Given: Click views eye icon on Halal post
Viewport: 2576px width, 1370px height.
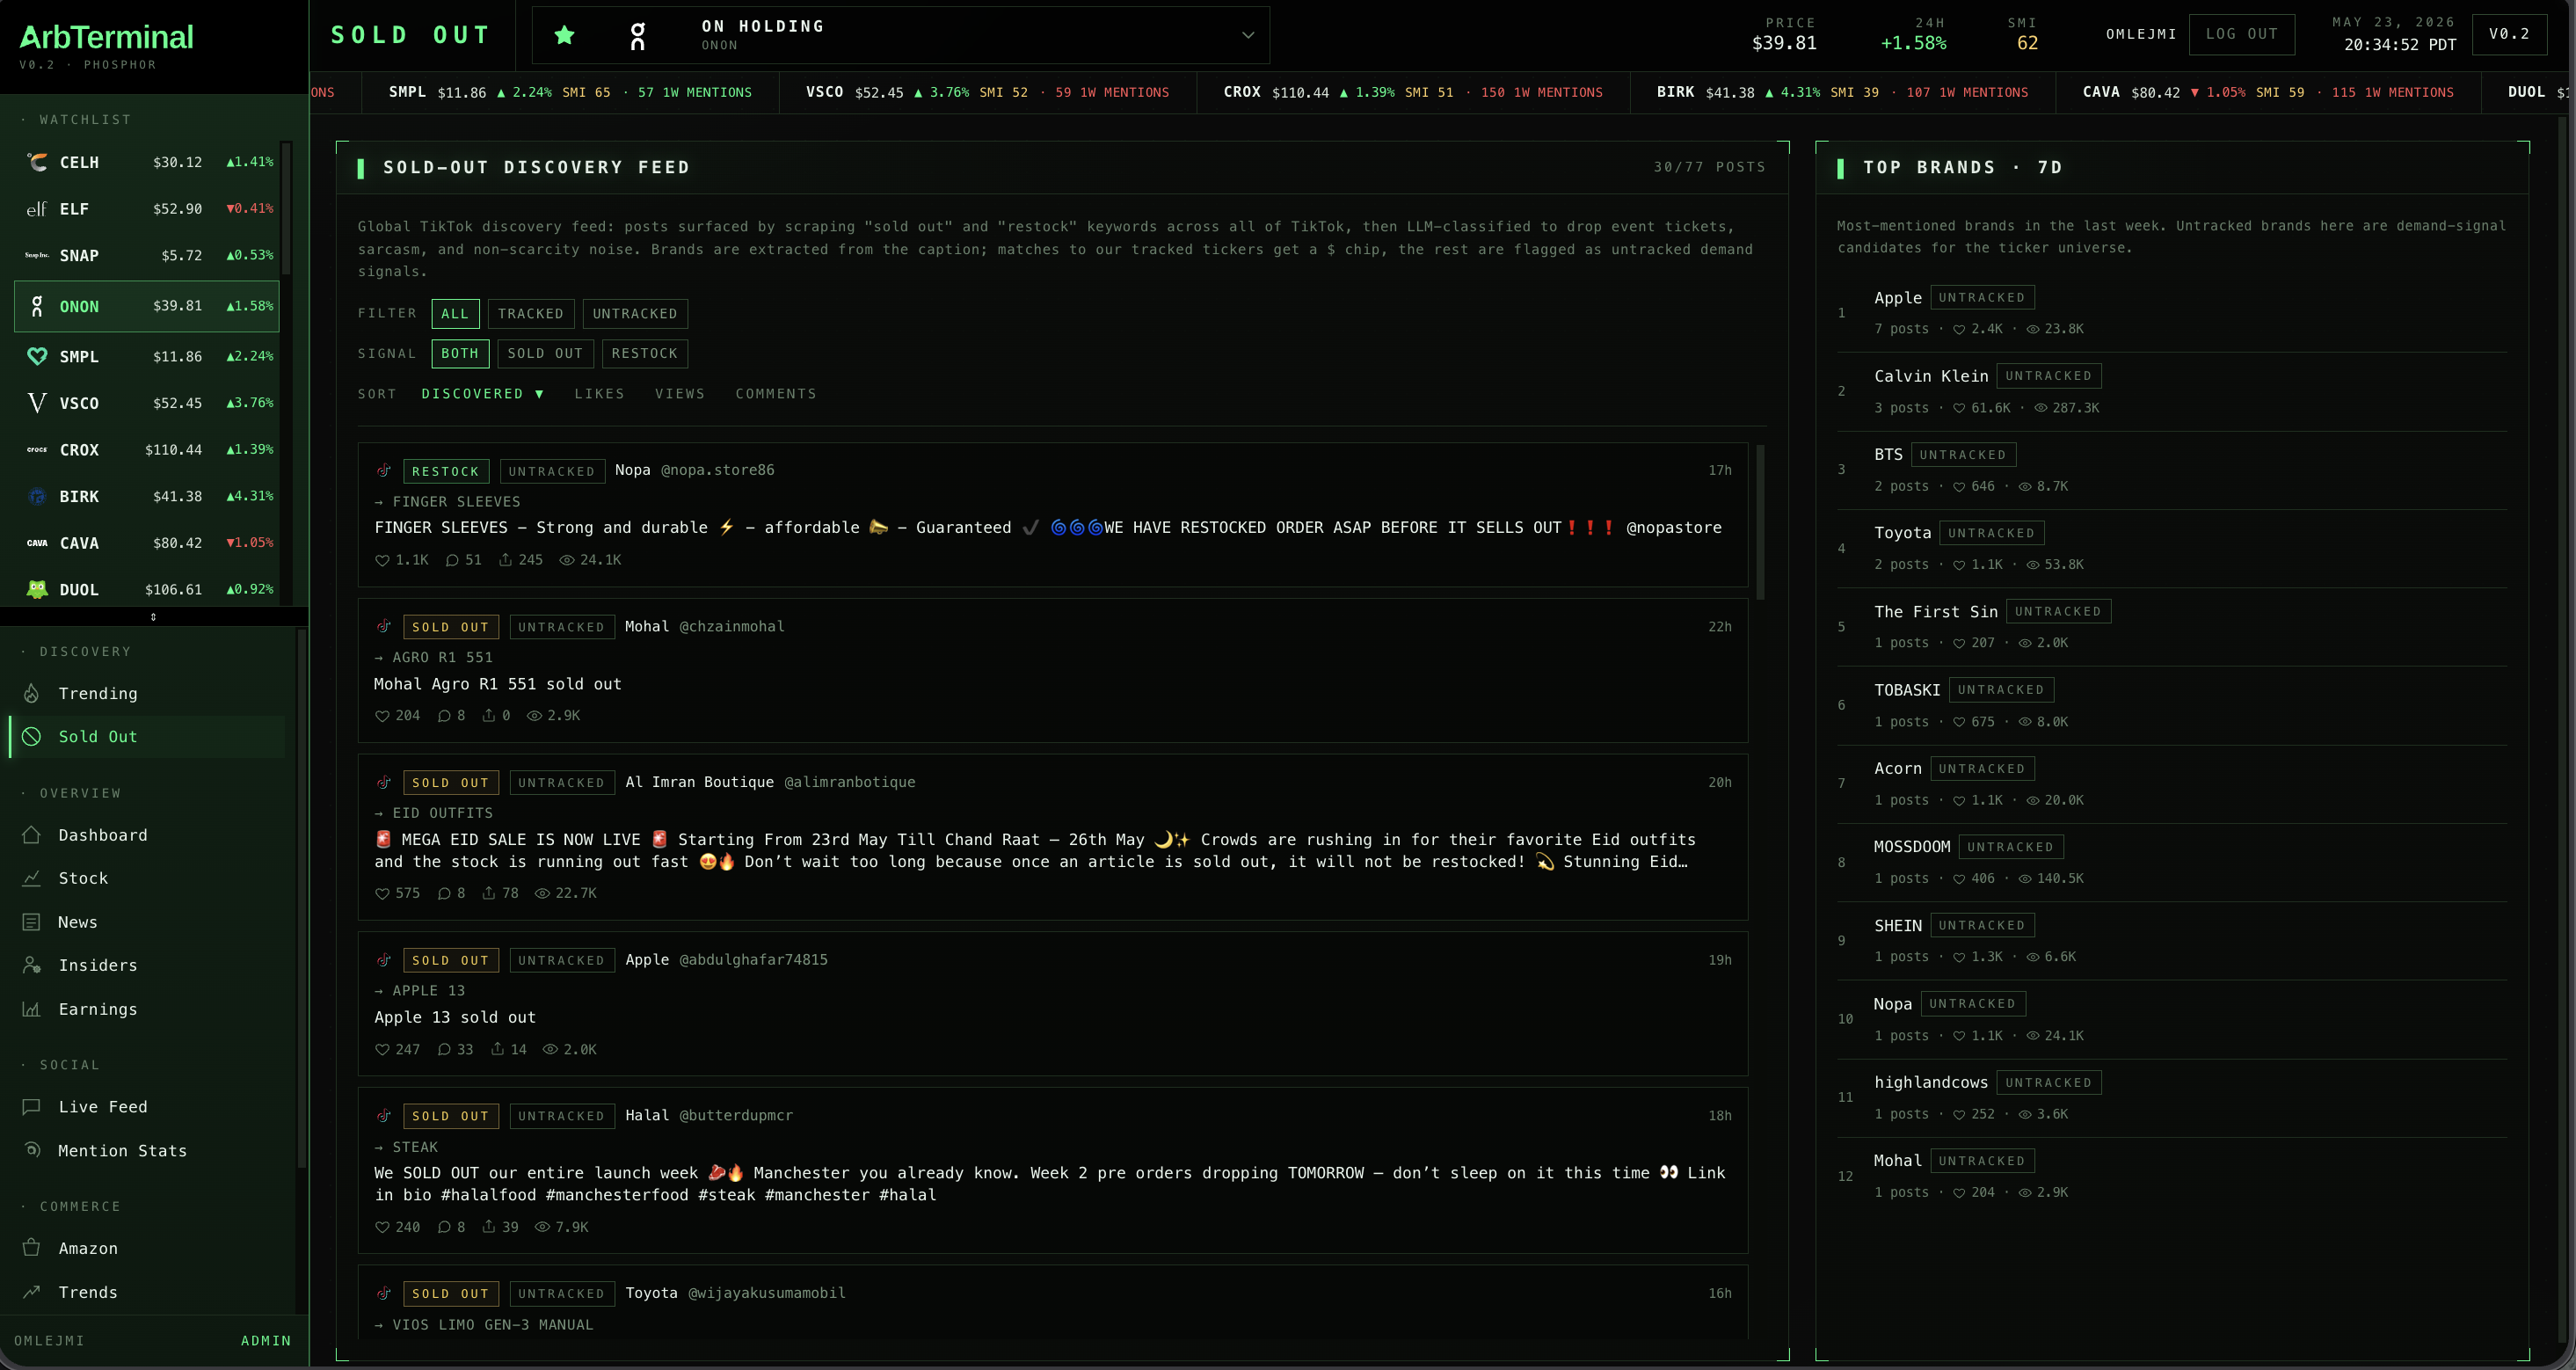Looking at the screenshot, I should (x=542, y=1227).
